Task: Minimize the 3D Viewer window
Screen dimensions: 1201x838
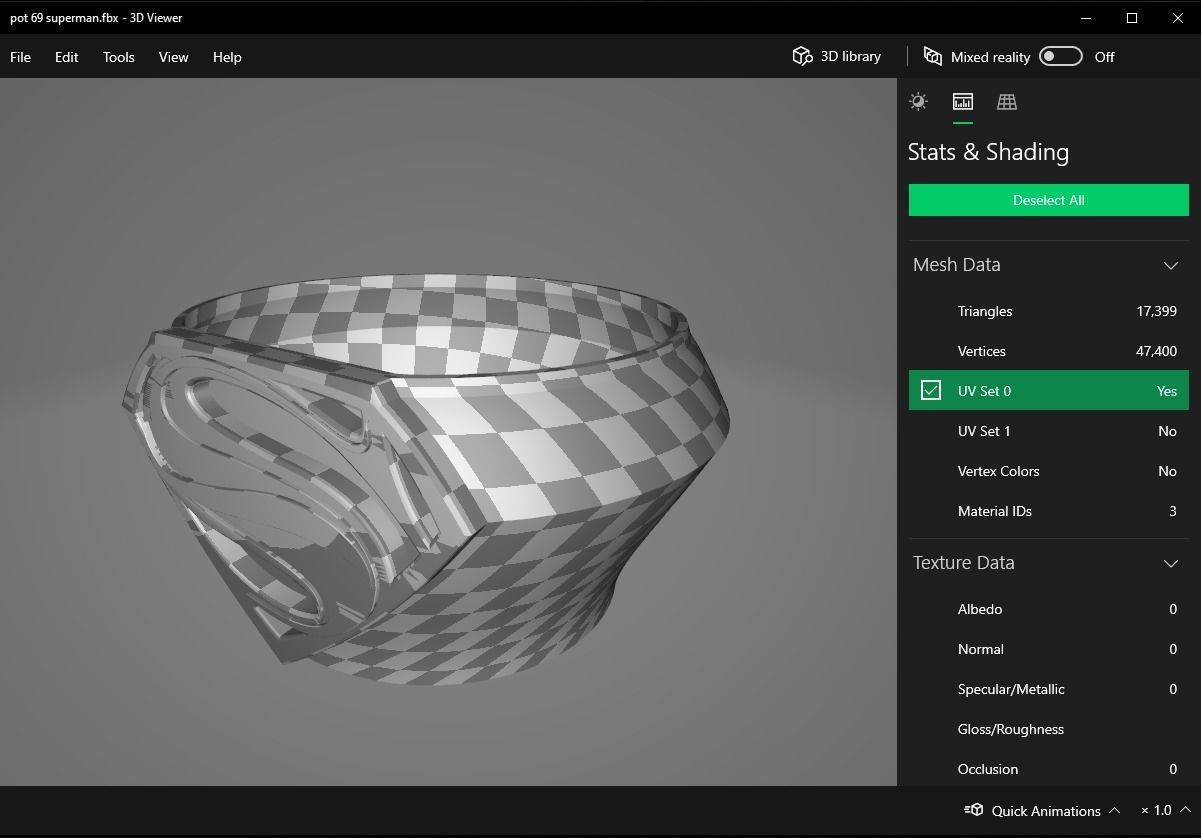Action: point(1086,17)
